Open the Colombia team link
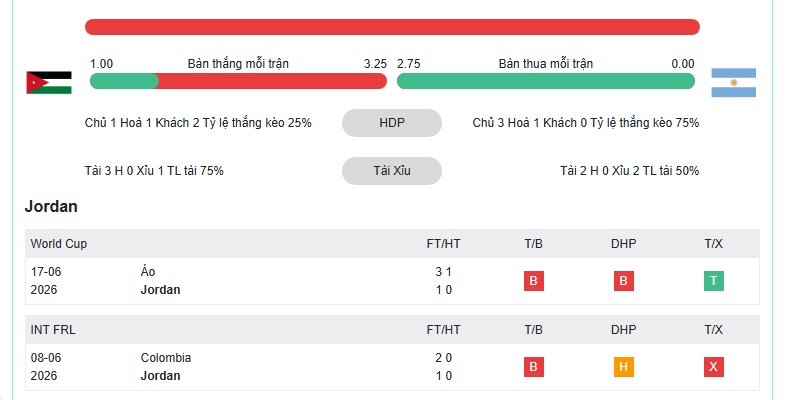The height and width of the screenshot is (400, 800). 166,358
